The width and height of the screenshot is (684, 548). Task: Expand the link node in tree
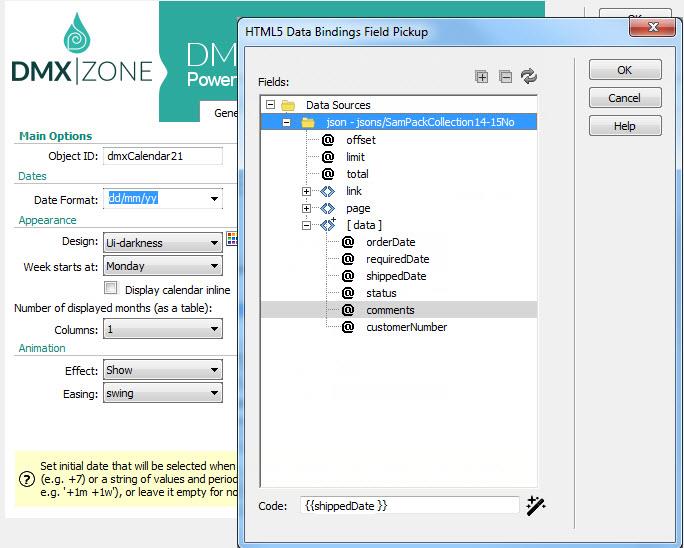tap(307, 191)
